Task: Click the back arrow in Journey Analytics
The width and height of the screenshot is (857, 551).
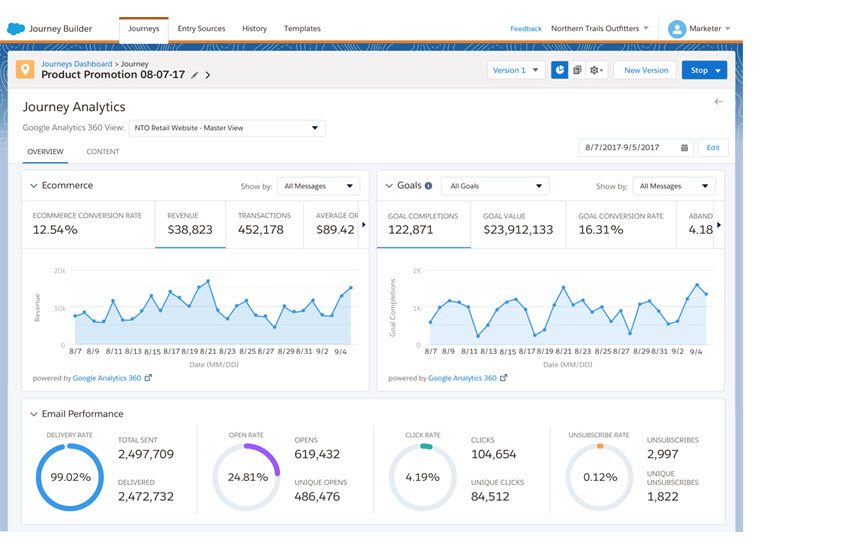Action: [718, 102]
